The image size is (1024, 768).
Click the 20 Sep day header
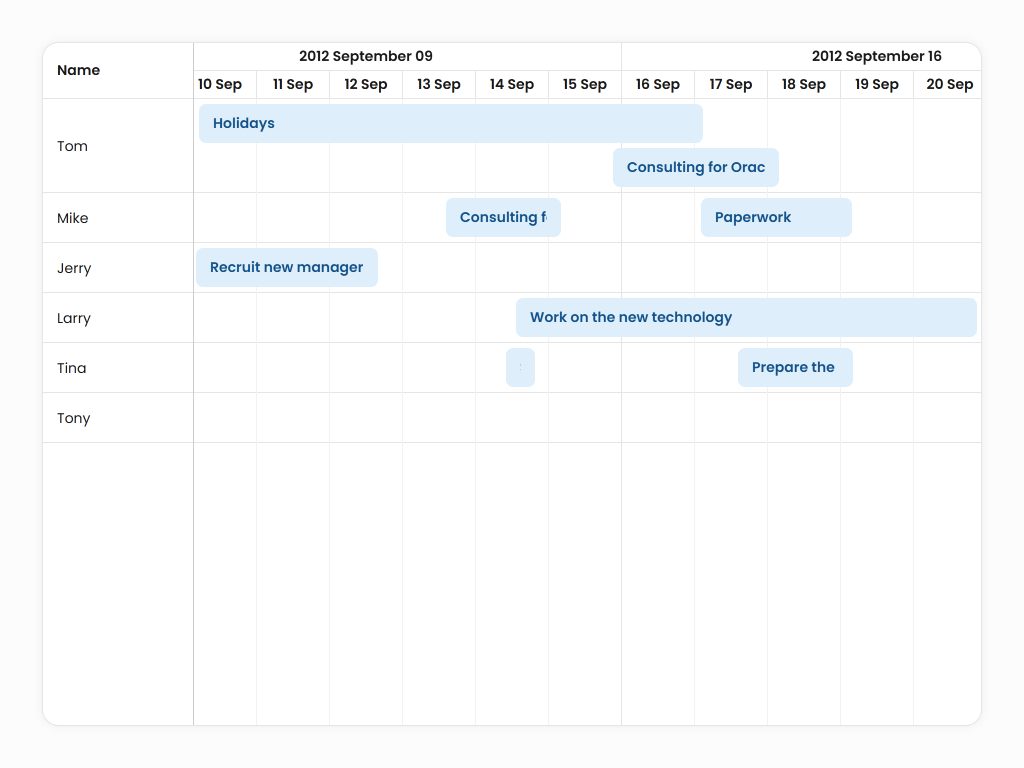(x=949, y=85)
